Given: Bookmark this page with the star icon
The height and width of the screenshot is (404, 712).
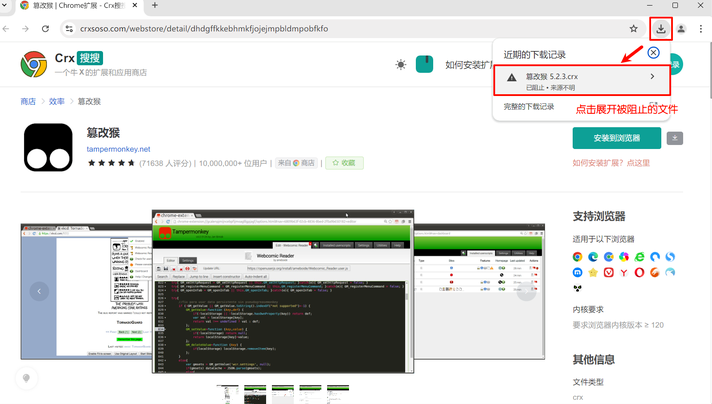Looking at the screenshot, I should pyautogui.click(x=633, y=29).
